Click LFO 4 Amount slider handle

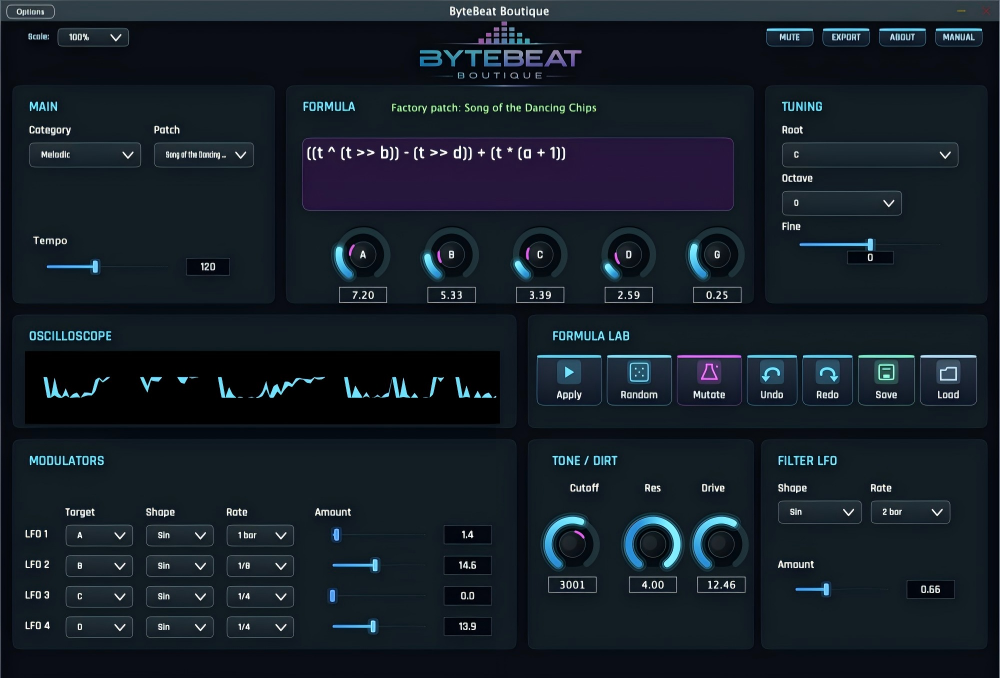(x=374, y=626)
